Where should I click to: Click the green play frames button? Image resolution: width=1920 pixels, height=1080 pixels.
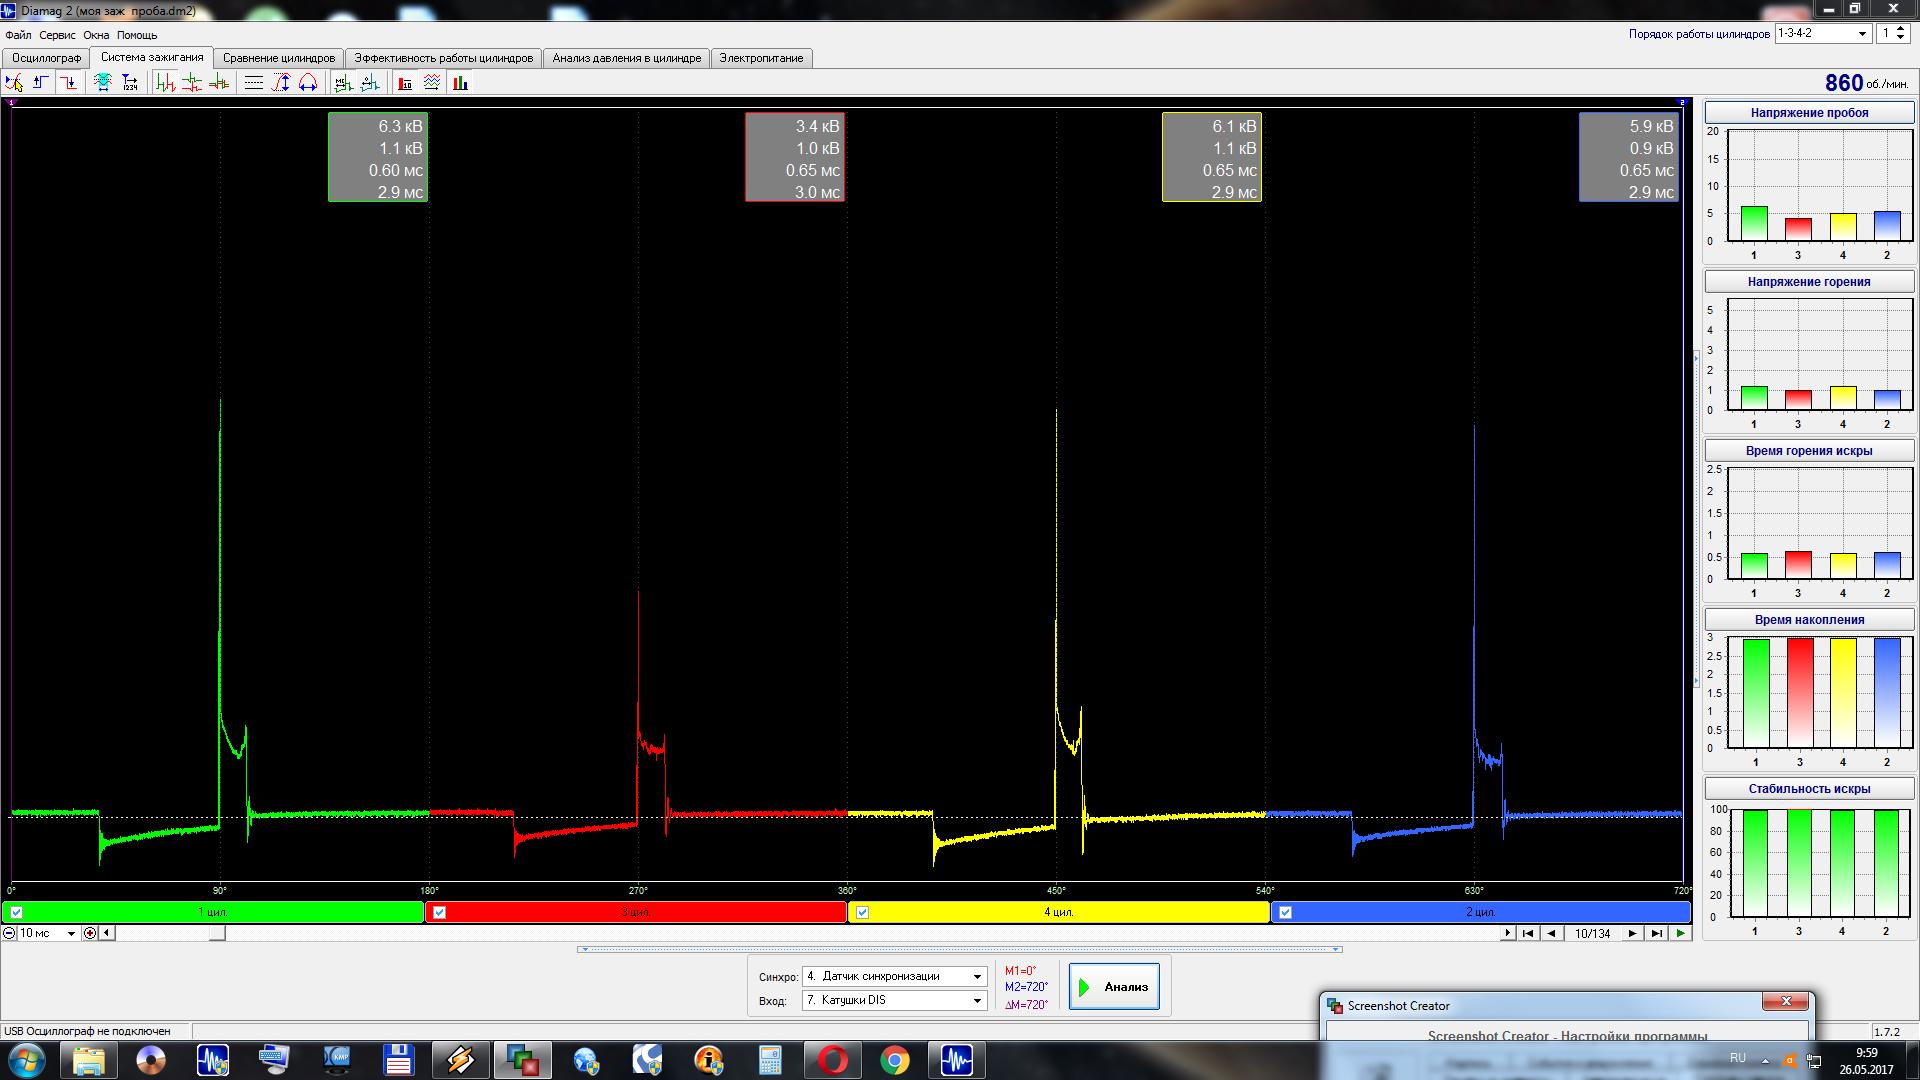tap(1680, 933)
